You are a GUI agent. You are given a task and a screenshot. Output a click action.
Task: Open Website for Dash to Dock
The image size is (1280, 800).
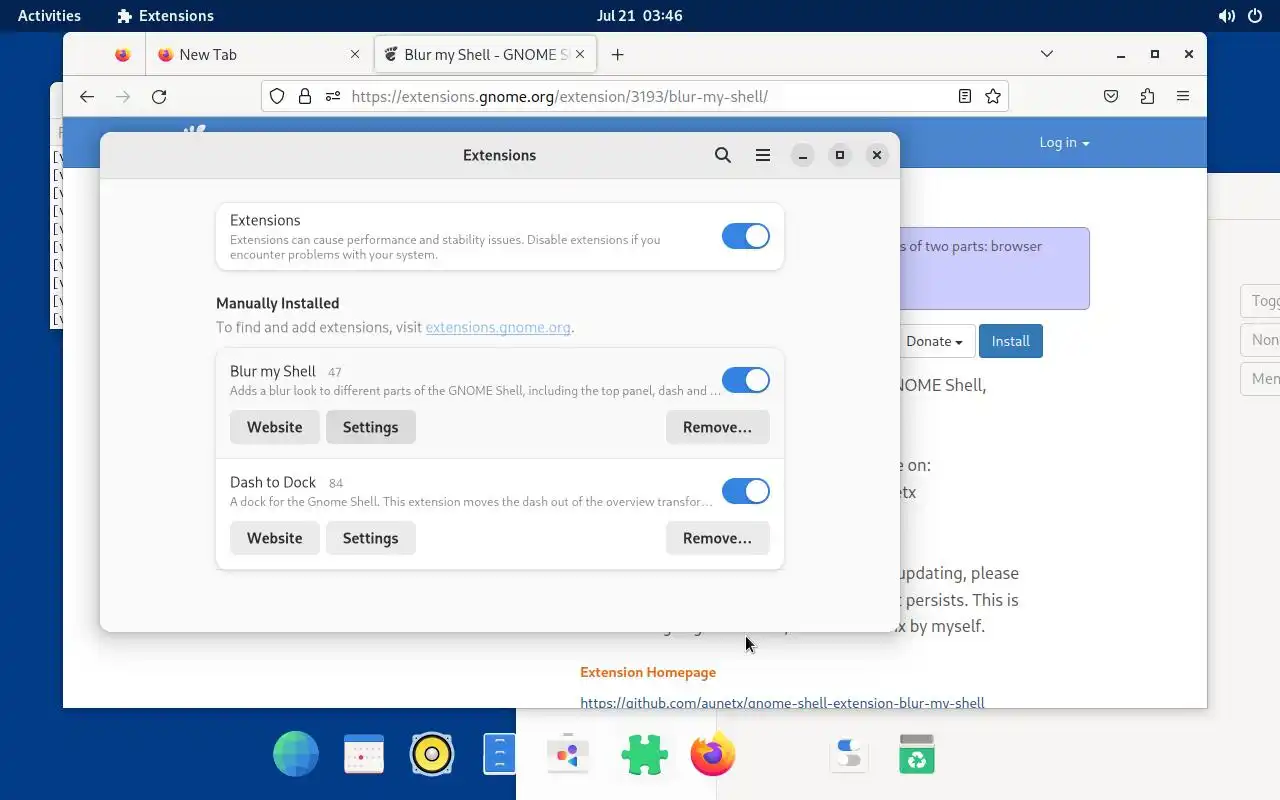(x=275, y=538)
